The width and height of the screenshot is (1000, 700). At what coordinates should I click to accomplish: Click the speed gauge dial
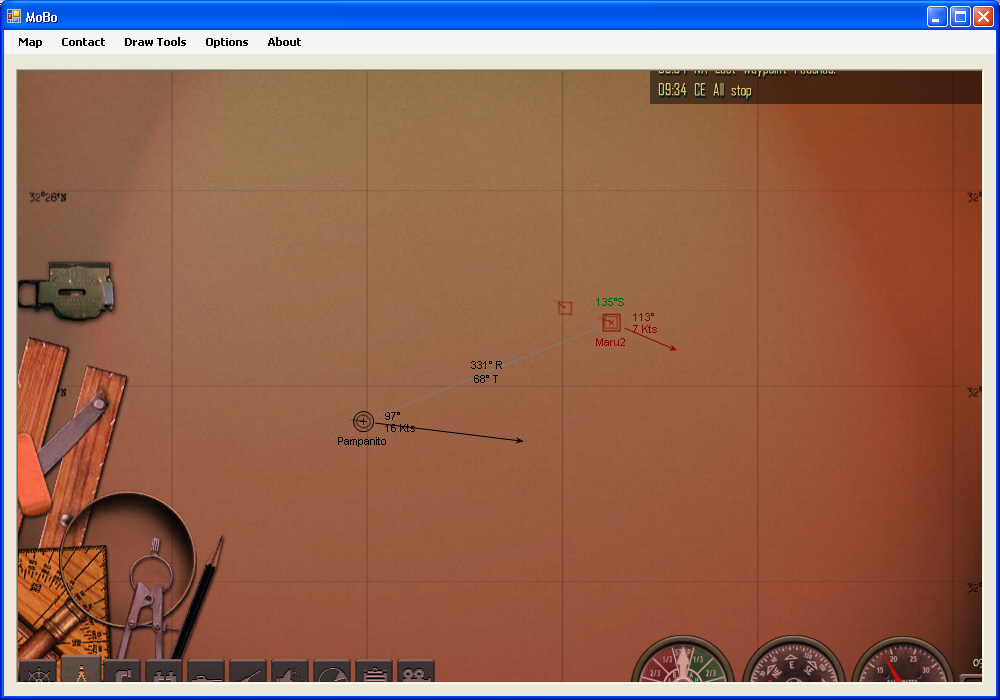[902, 666]
